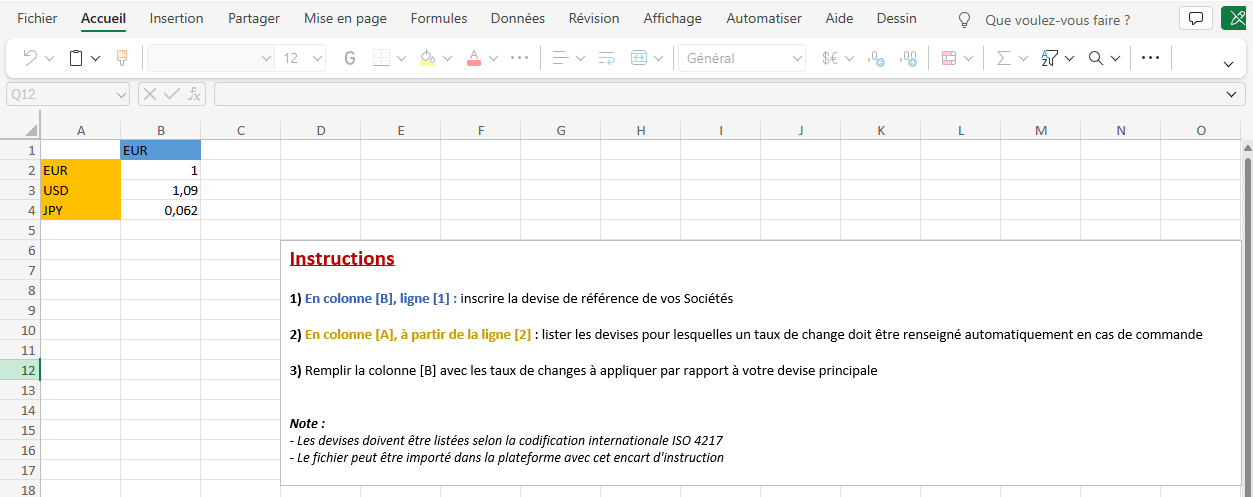Screen dimensions: 1253x497
Task: Select the Format Painter brush
Action: point(122,58)
